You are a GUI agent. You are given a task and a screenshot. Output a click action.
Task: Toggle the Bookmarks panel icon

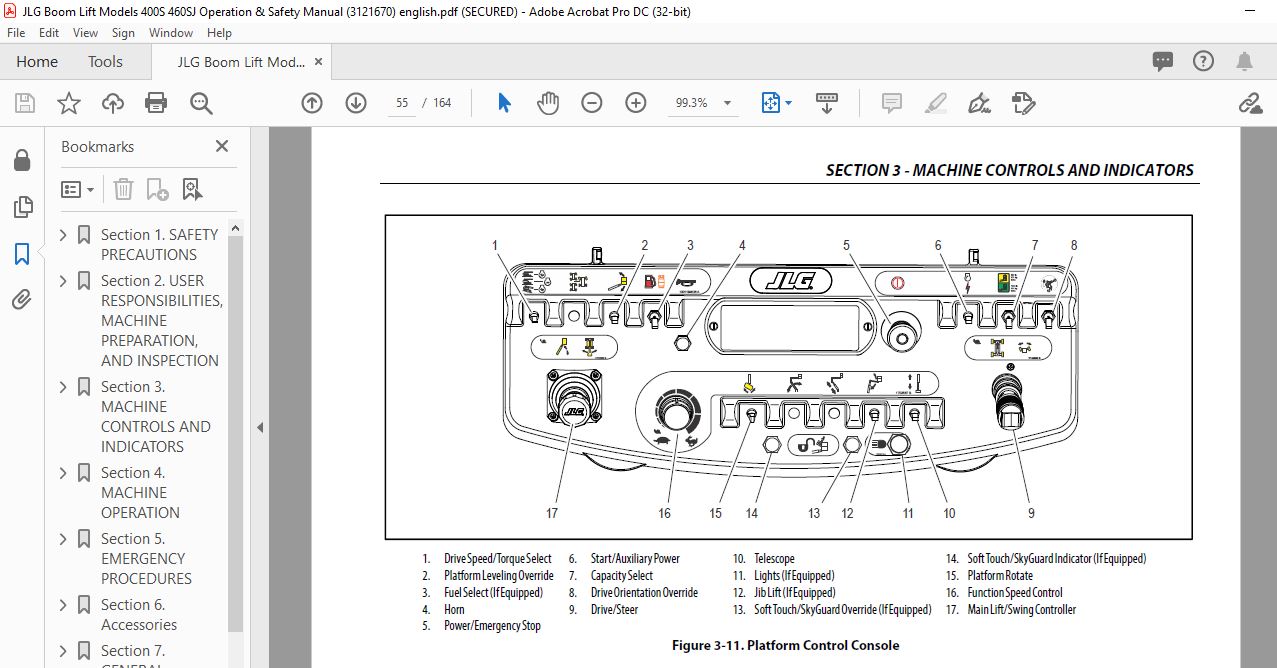tap(22, 254)
